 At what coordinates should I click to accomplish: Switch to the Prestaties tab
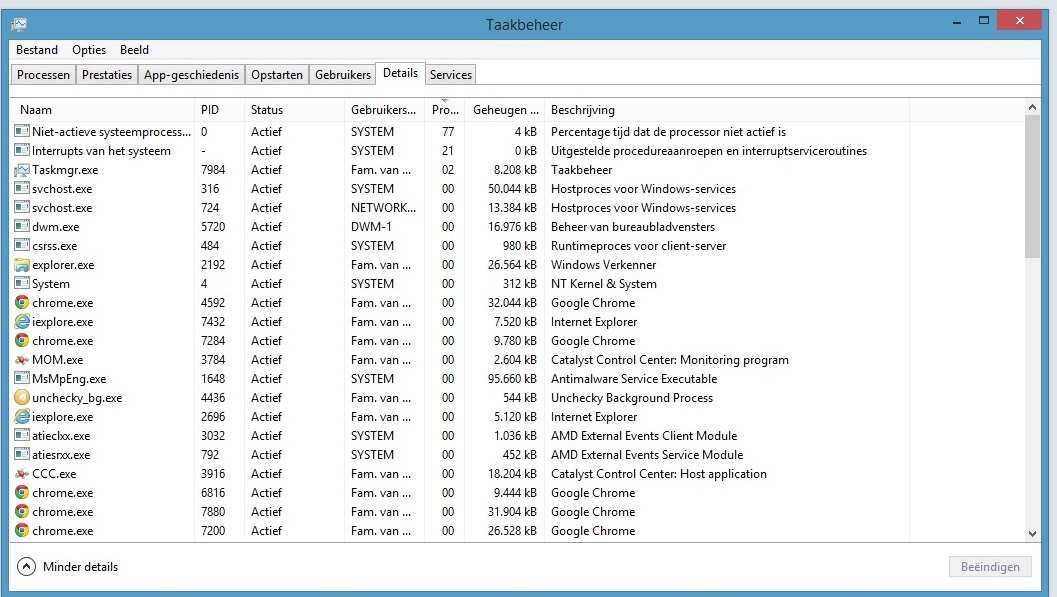pos(107,75)
